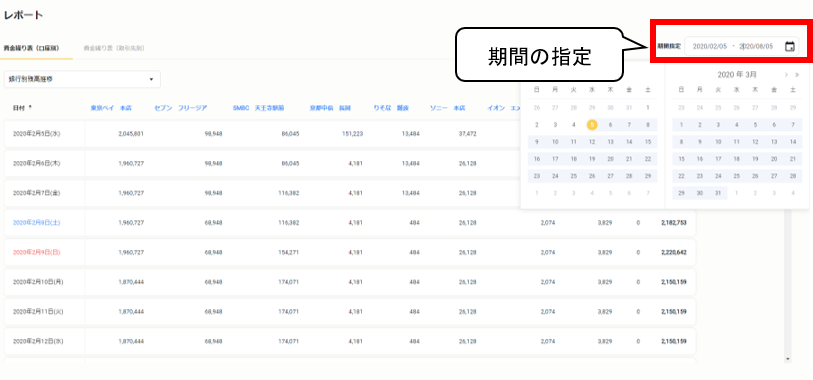Jump to next year with the double chevron
813x380 pixels.
pyautogui.click(x=797, y=75)
